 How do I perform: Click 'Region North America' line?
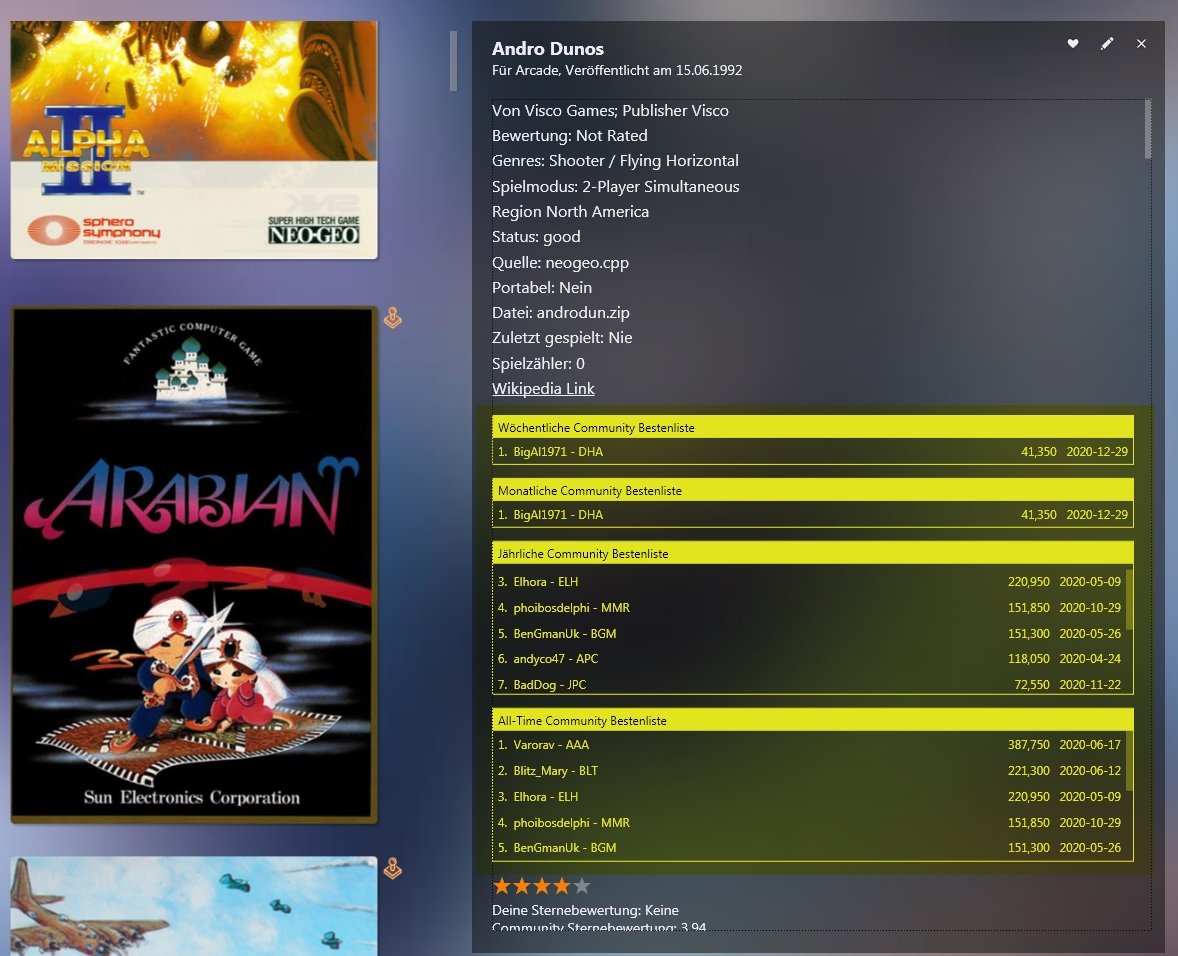[570, 212]
